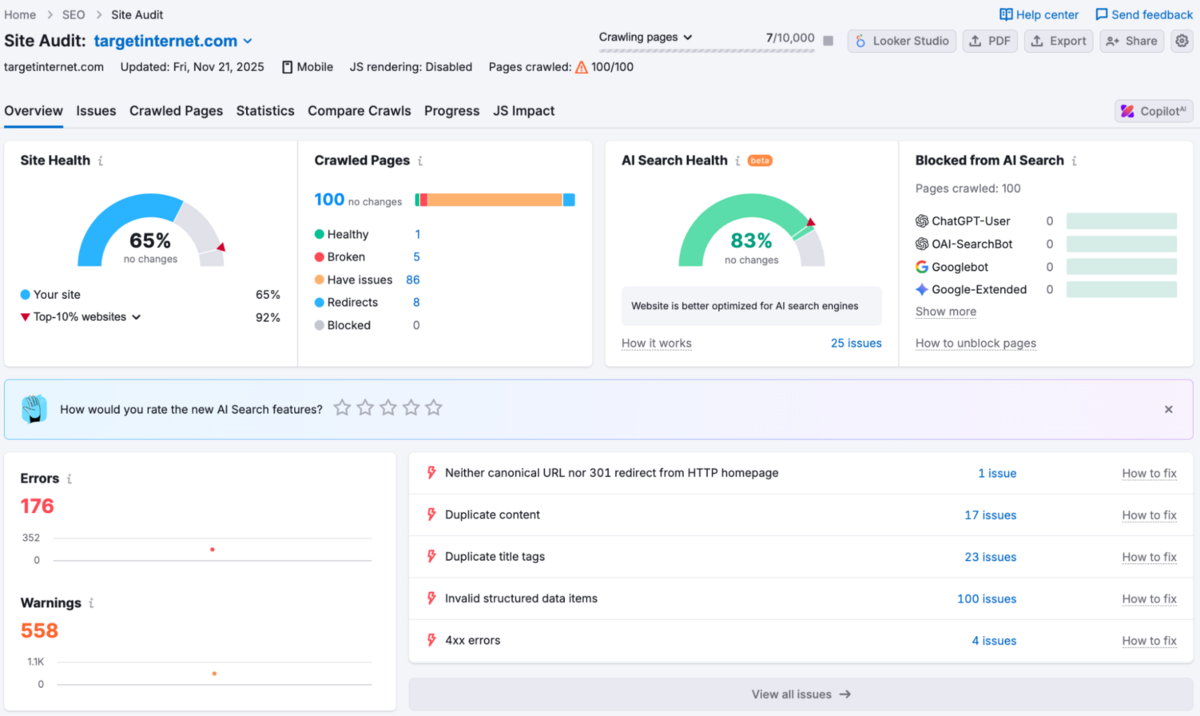Dismiss the AI Search rating banner

click(1168, 409)
